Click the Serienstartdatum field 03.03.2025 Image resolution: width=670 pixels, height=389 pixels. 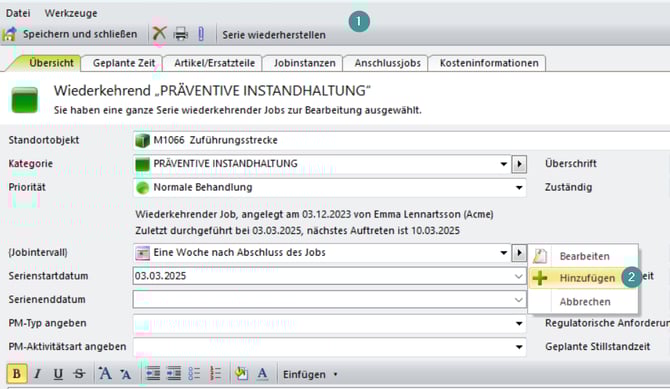click(329, 276)
